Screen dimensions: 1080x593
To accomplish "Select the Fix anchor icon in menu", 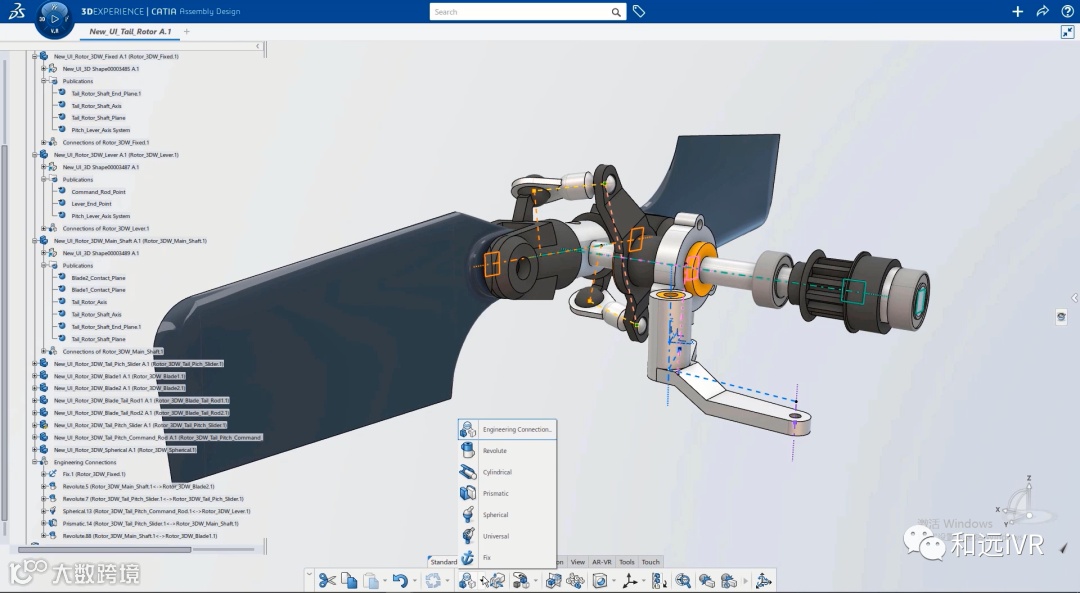I will coord(468,557).
